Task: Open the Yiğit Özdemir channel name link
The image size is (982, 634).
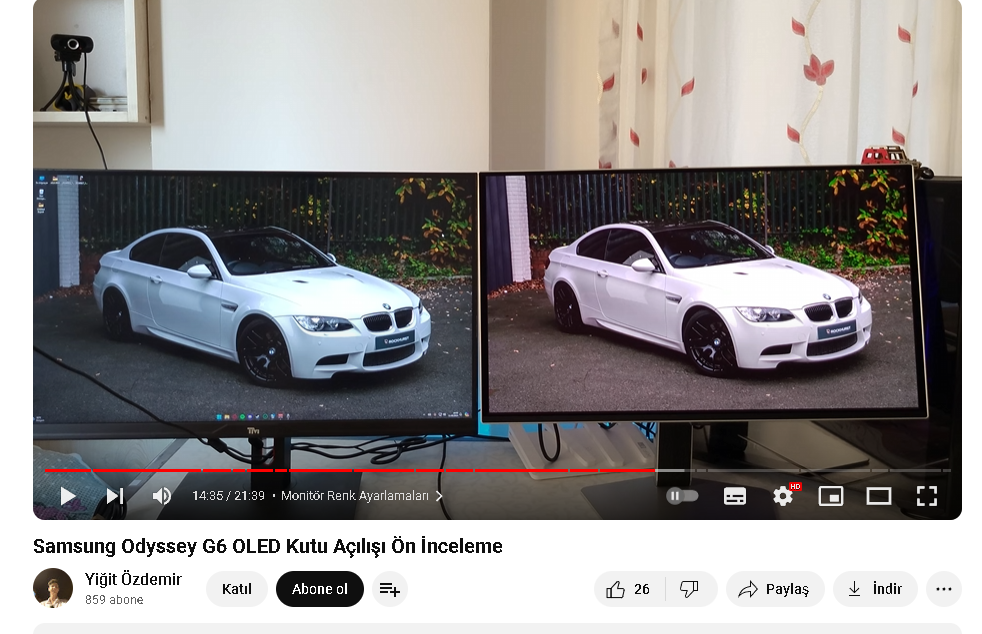Action: tap(133, 579)
